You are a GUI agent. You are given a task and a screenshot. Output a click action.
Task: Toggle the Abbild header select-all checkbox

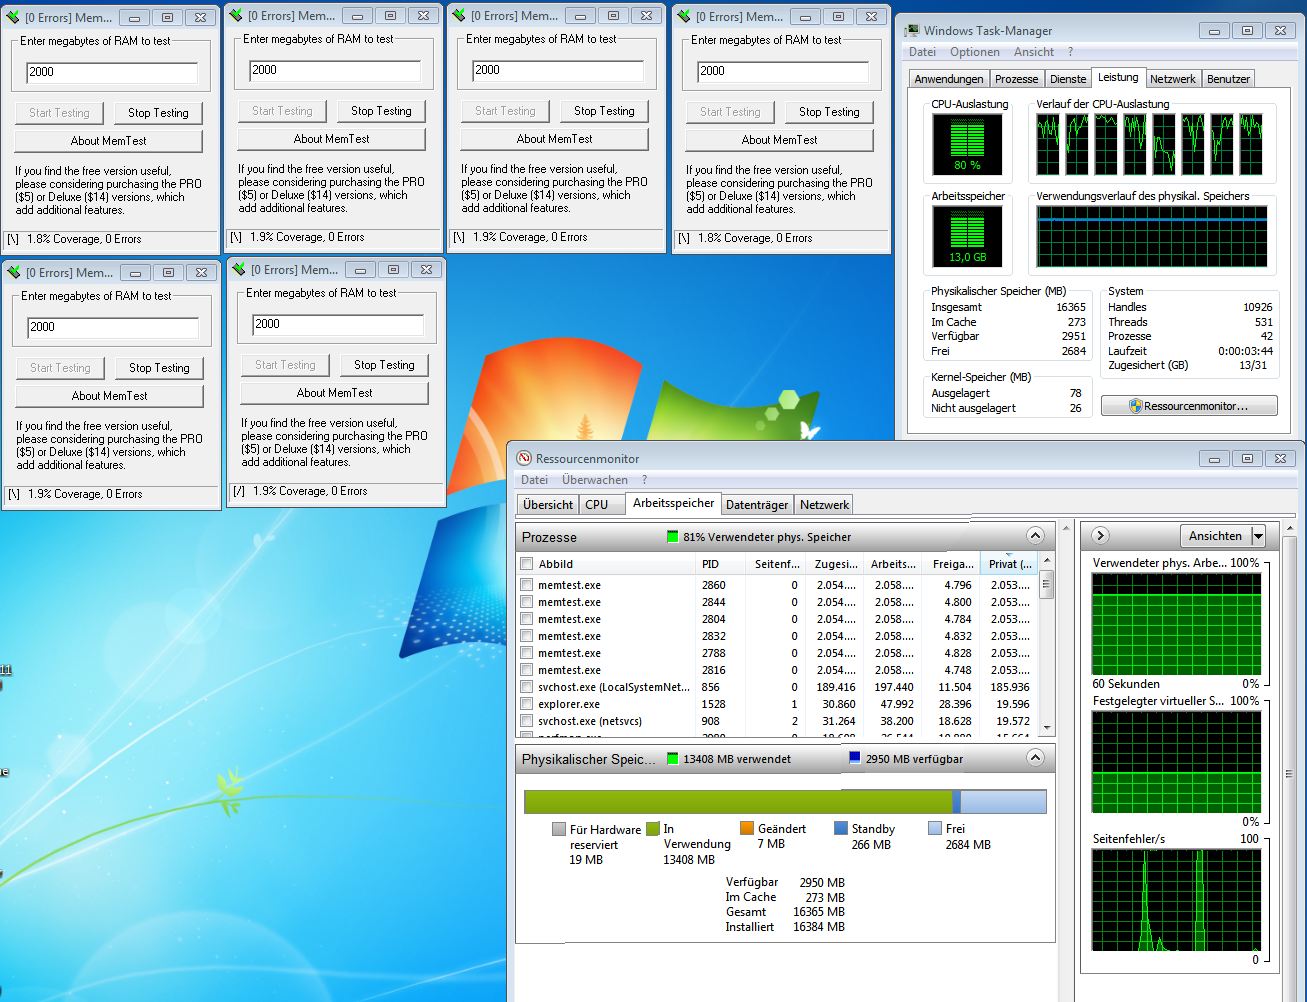click(x=527, y=564)
